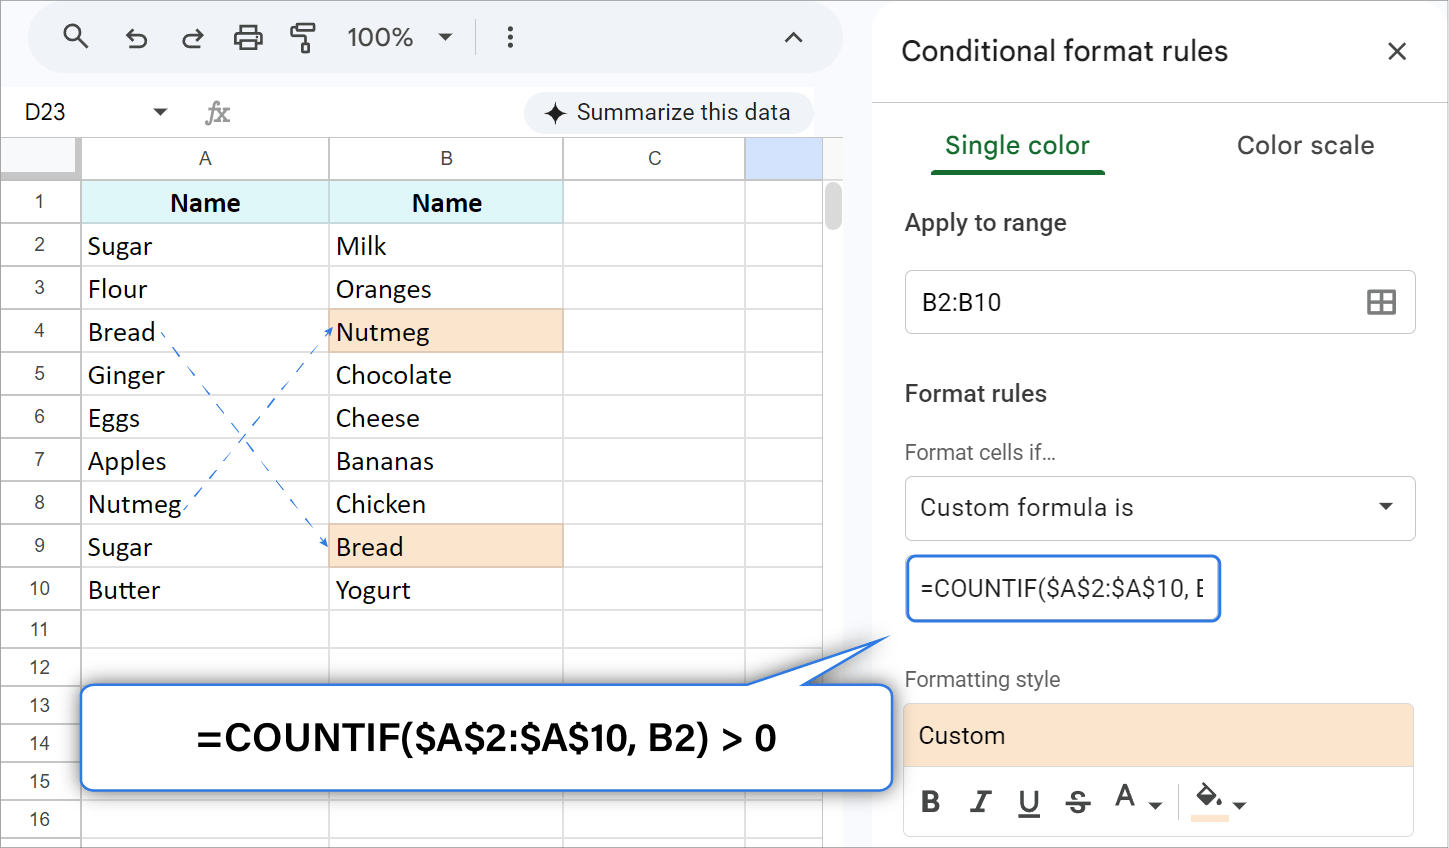Click the 'Name' header cell in column B
1449x848 pixels.
[446, 202]
